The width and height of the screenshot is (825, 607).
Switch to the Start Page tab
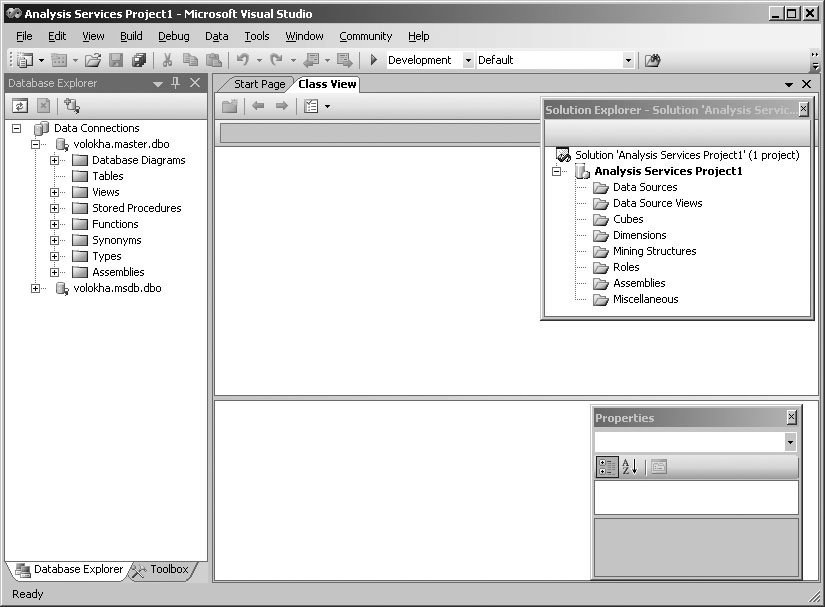pyautogui.click(x=259, y=84)
